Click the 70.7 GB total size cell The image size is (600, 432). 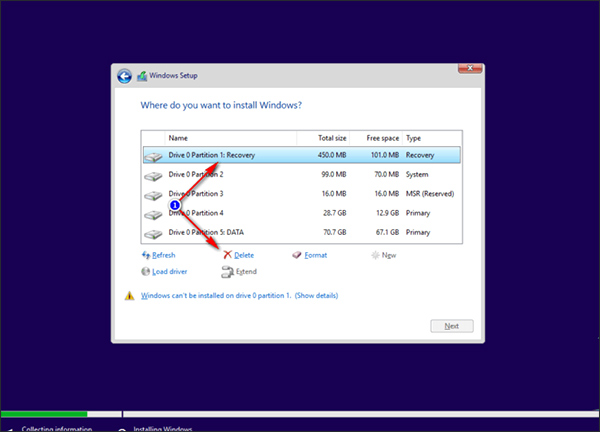(x=335, y=232)
